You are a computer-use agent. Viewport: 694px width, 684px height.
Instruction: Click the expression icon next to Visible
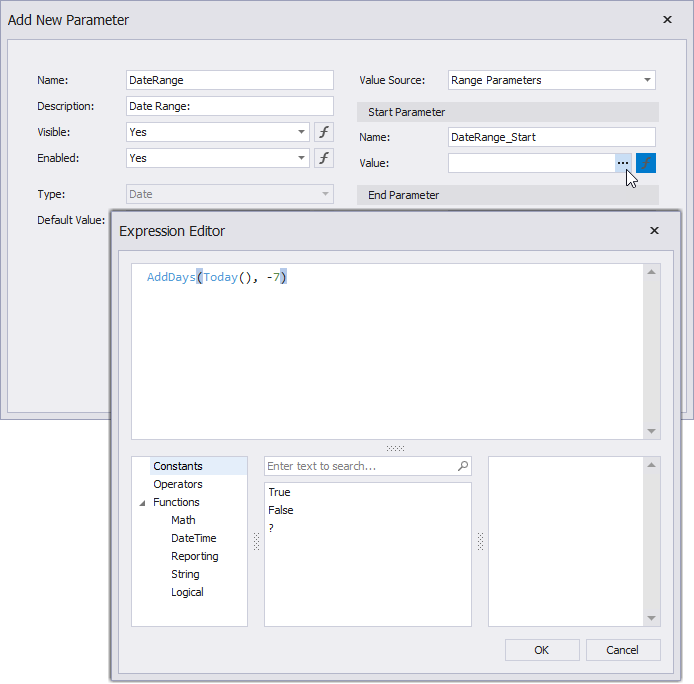pyautogui.click(x=324, y=132)
